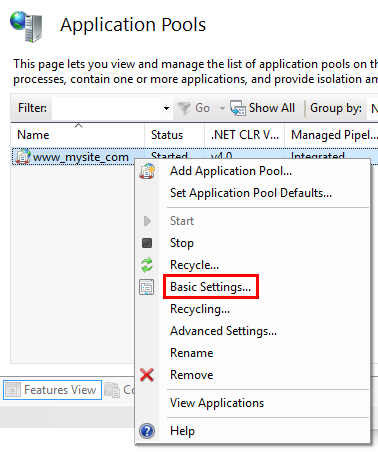378x452 pixels.
Task: Select Rename in the context menu
Action: point(192,353)
